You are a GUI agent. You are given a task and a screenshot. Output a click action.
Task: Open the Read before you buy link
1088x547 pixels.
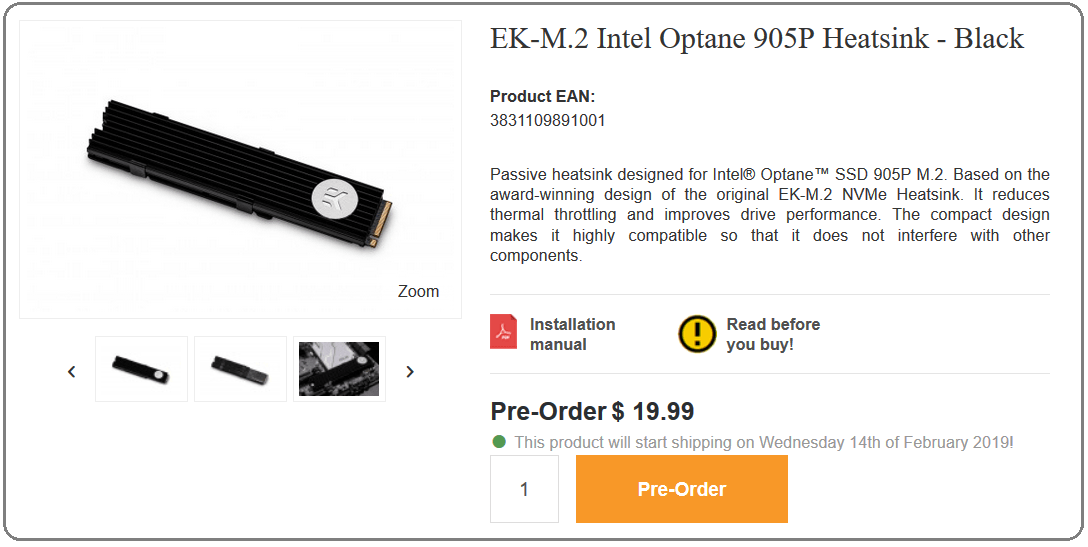[773, 334]
